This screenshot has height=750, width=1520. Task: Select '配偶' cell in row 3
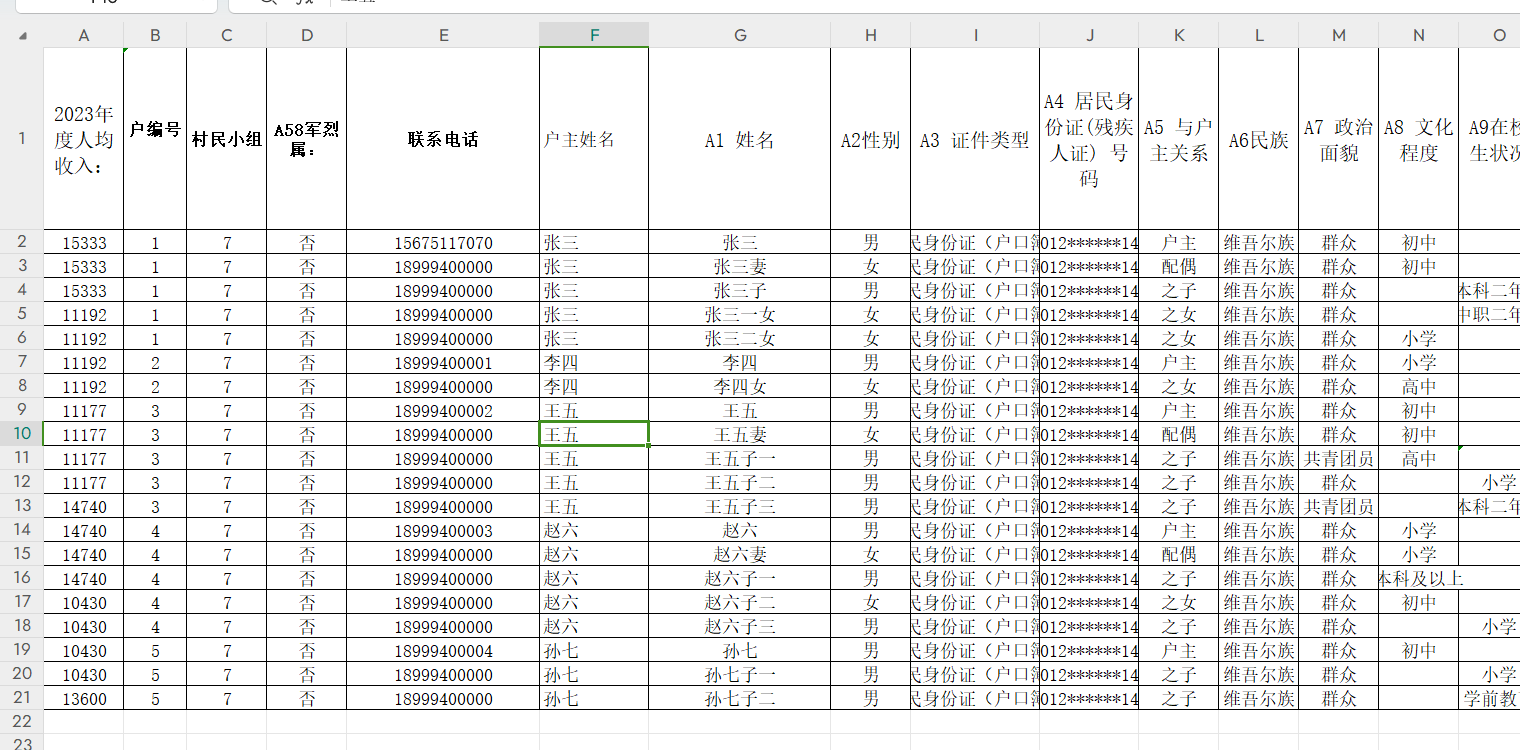click(x=1179, y=266)
